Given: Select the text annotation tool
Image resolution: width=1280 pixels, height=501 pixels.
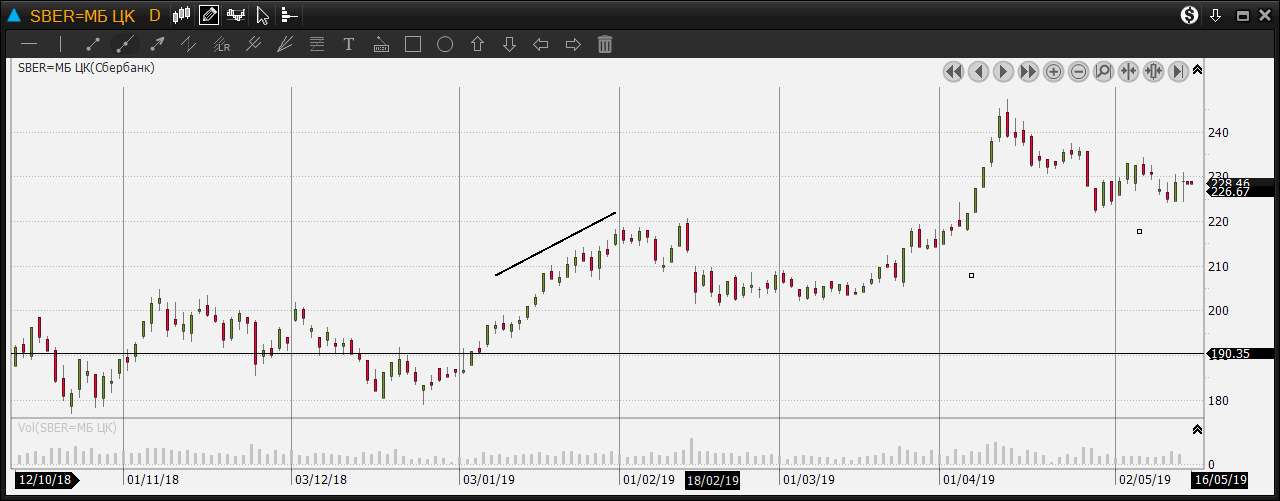Looking at the screenshot, I should tap(349, 44).
